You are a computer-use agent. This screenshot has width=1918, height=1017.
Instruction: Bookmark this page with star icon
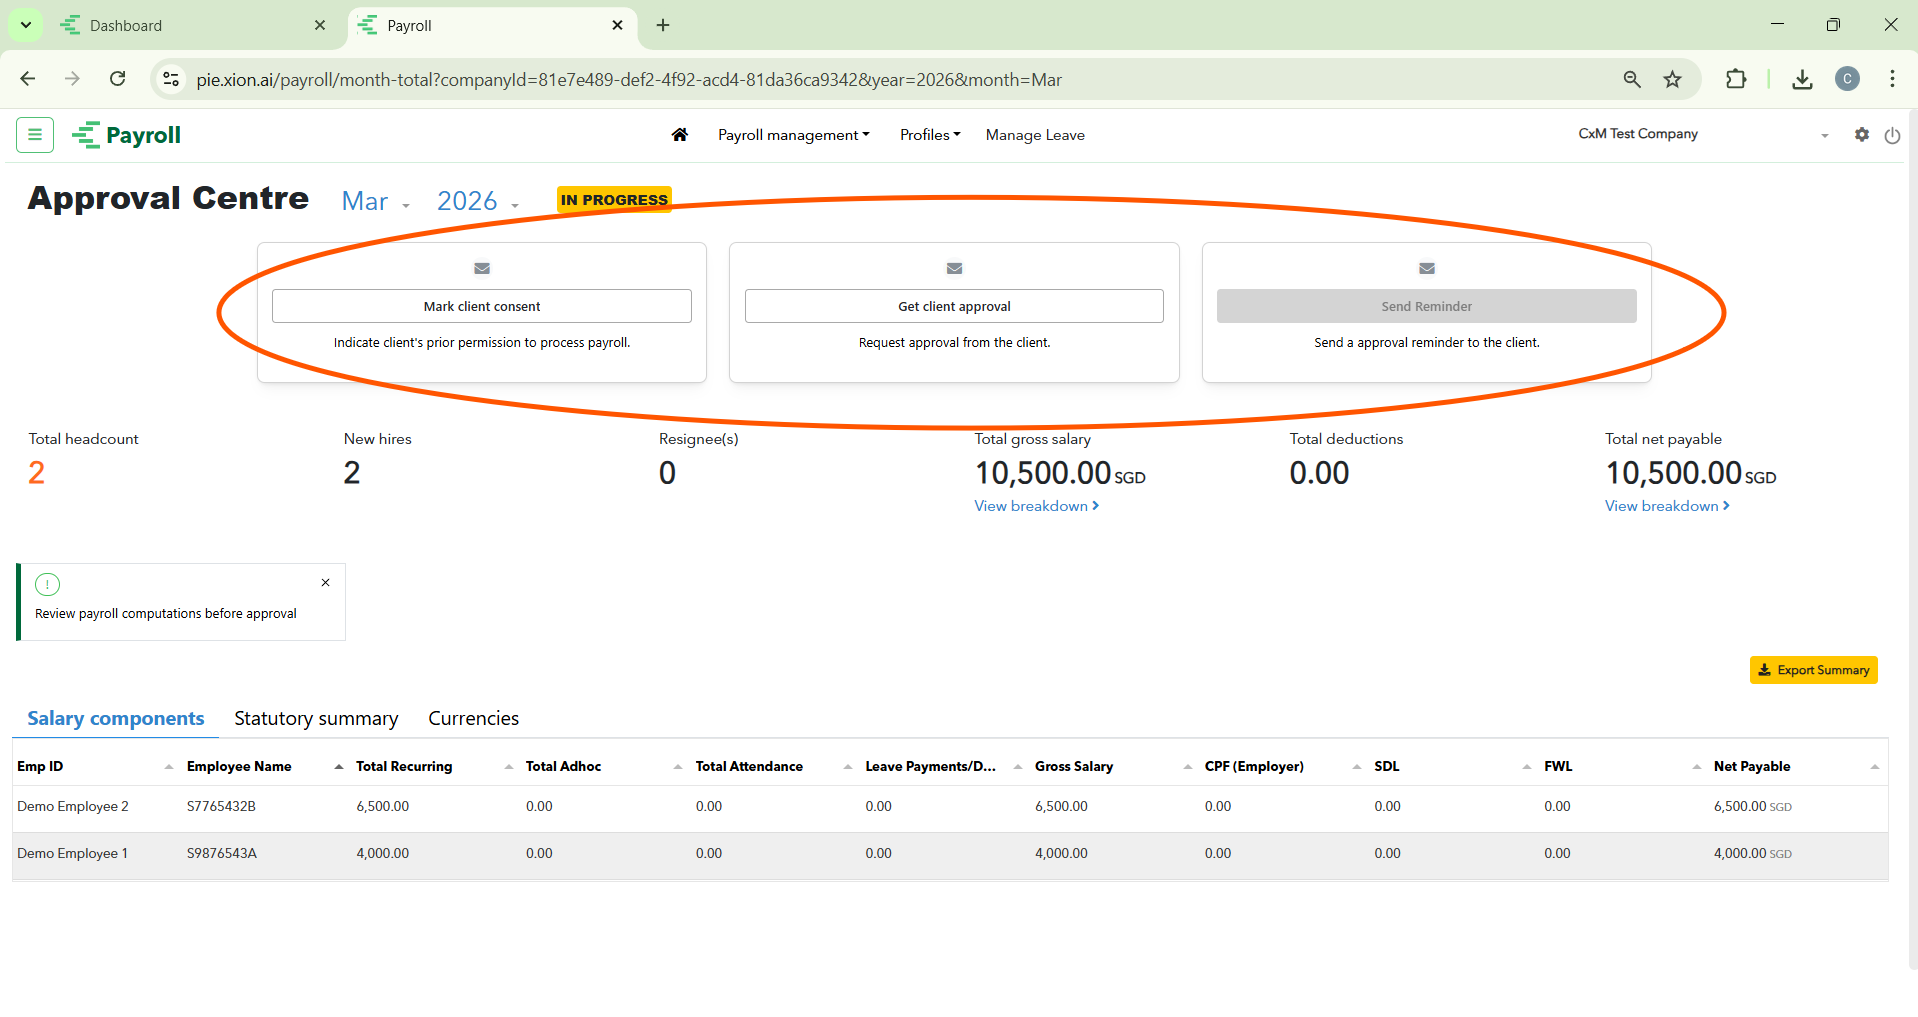tap(1672, 80)
